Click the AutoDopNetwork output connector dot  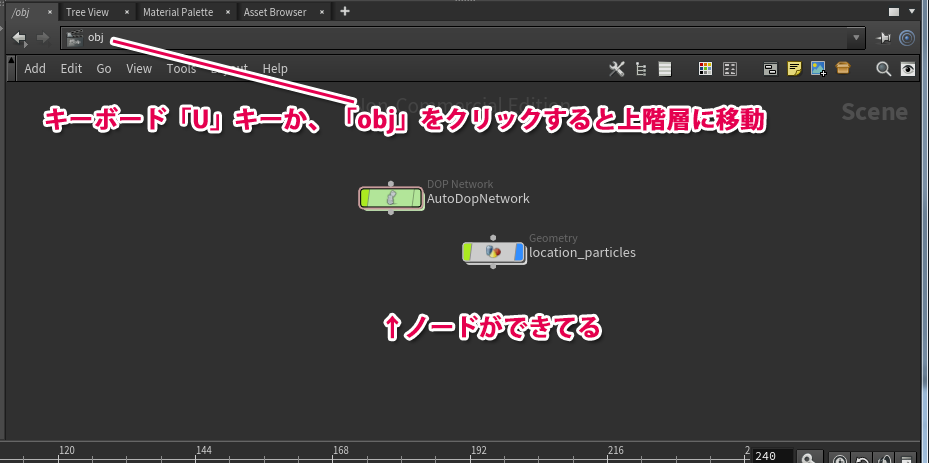coord(390,212)
